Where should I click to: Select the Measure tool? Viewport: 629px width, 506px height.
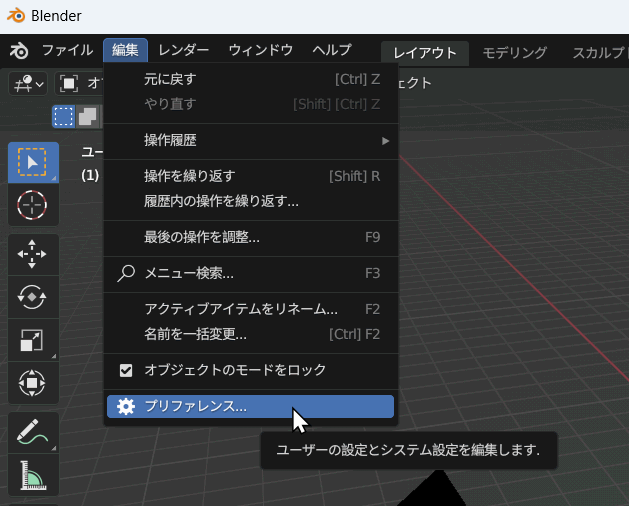(x=33, y=475)
